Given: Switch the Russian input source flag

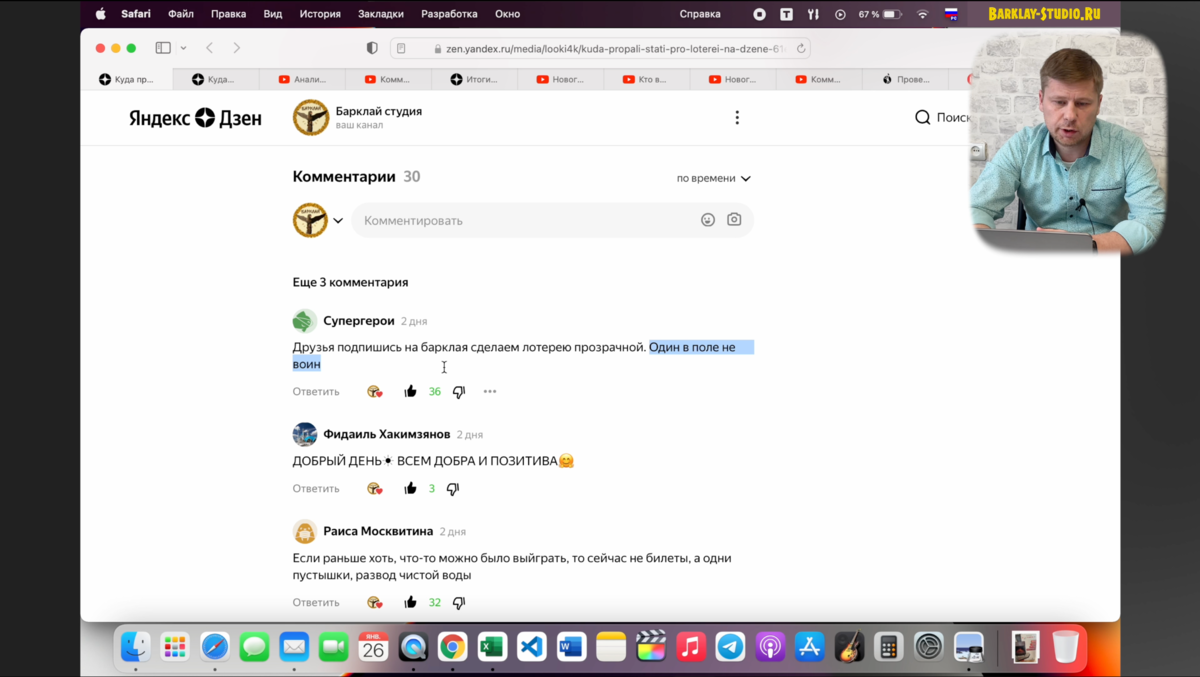Looking at the screenshot, I should point(951,14).
